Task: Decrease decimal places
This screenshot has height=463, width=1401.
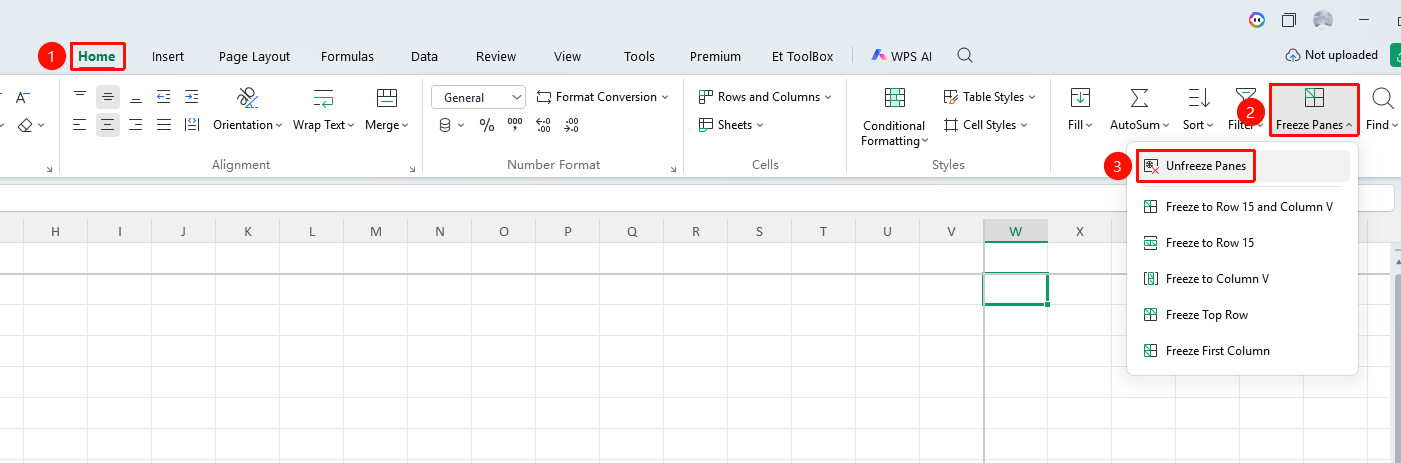Action: pyautogui.click(x=571, y=125)
